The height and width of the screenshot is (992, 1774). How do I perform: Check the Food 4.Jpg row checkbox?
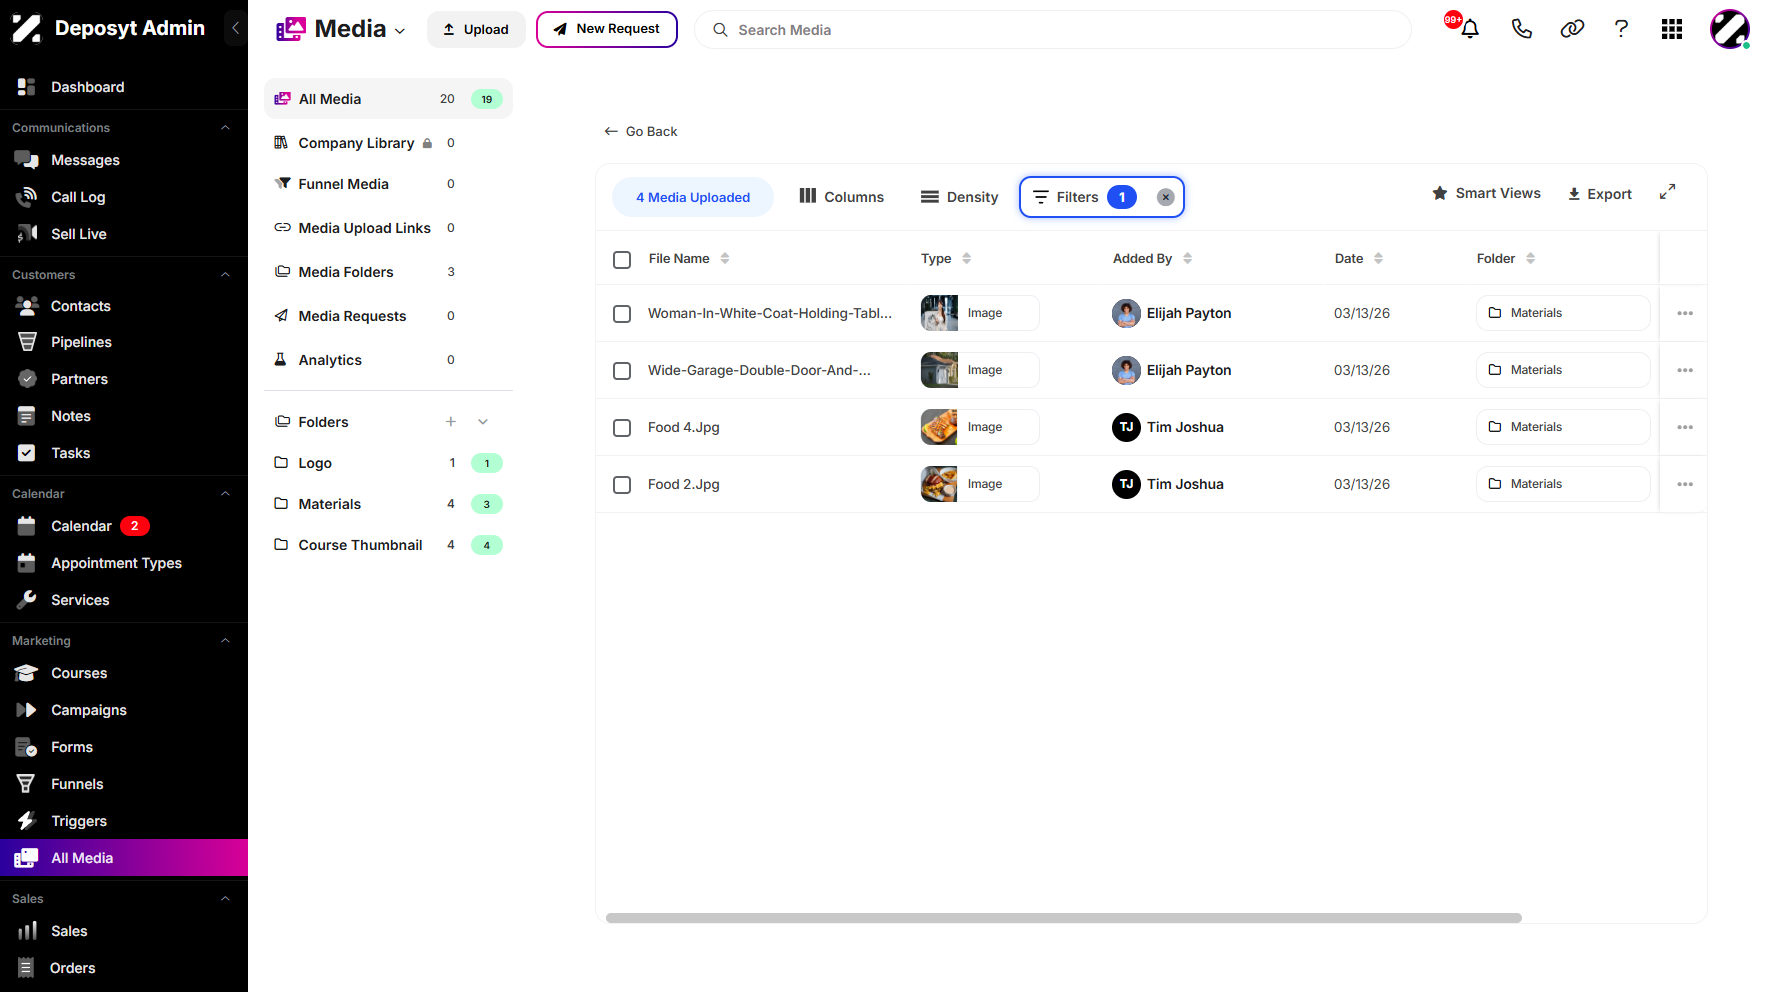[622, 428]
